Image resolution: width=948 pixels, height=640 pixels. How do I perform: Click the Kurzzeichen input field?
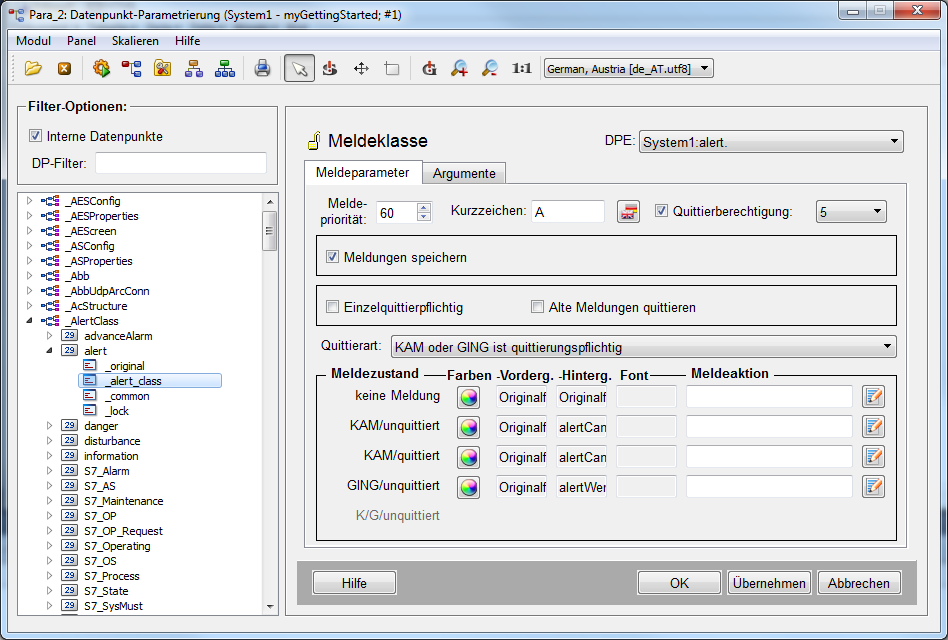(x=568, y=212)
